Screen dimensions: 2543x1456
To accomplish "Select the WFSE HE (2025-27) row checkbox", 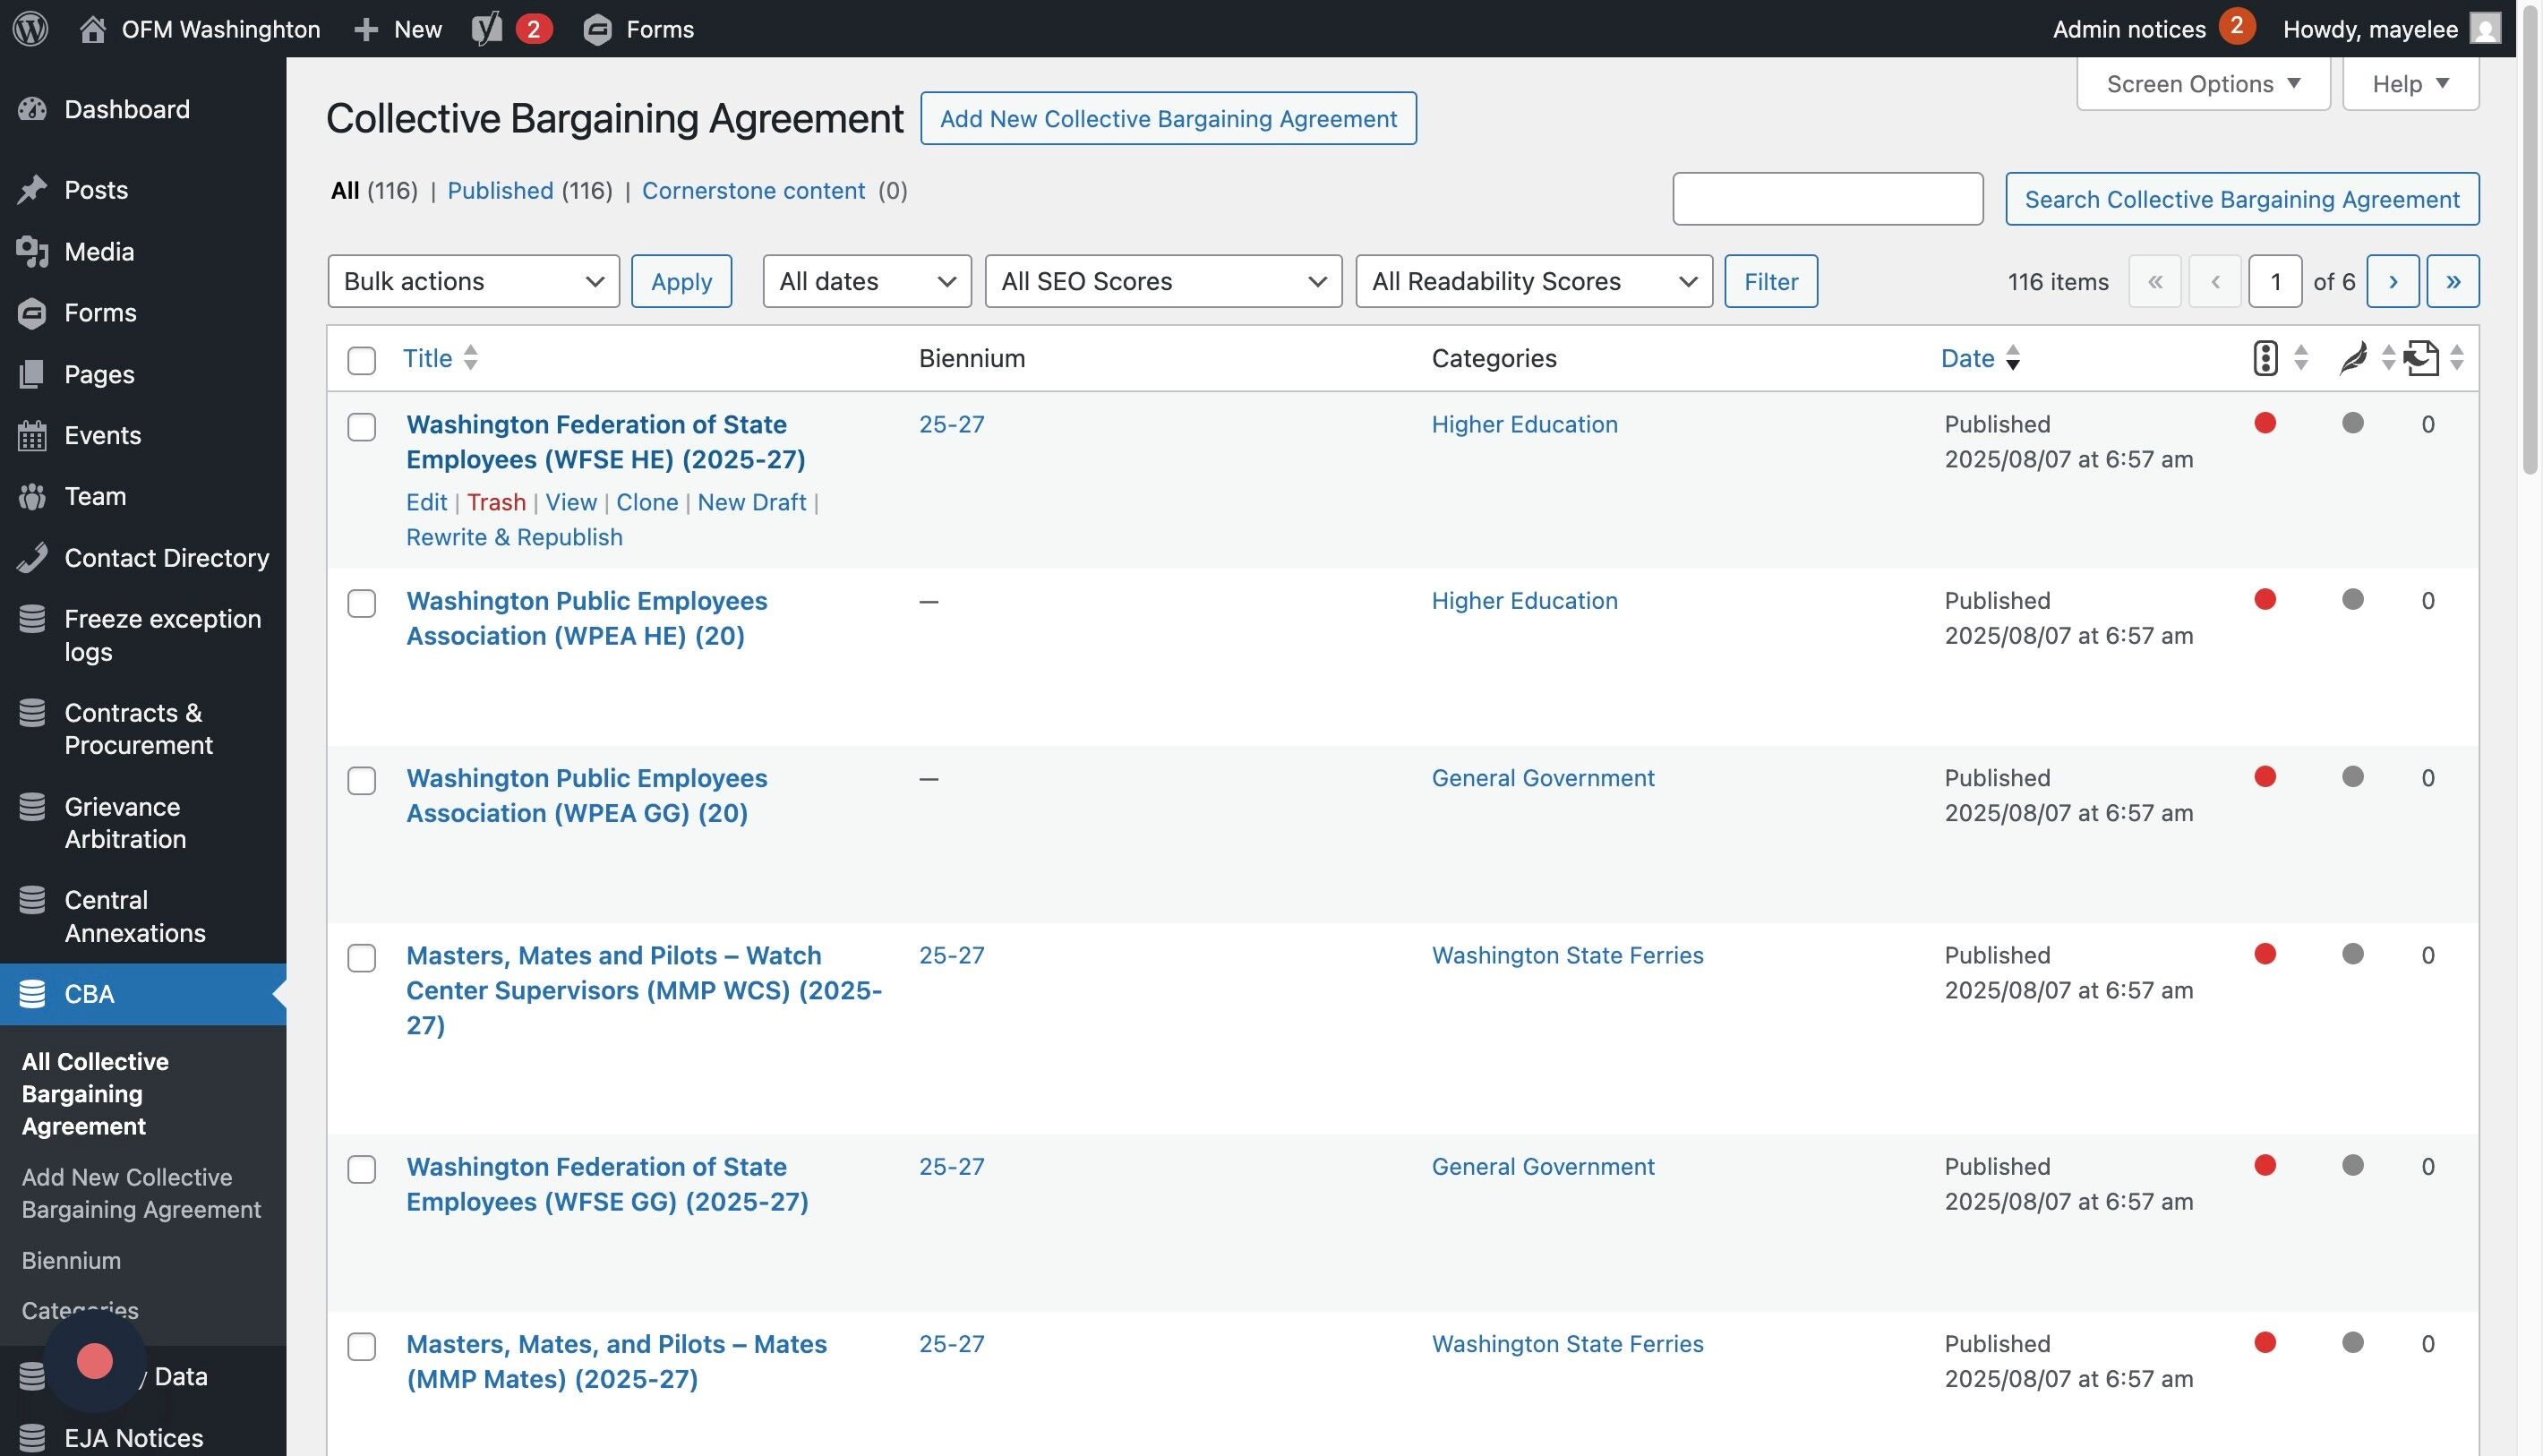I will pos(361,427).
